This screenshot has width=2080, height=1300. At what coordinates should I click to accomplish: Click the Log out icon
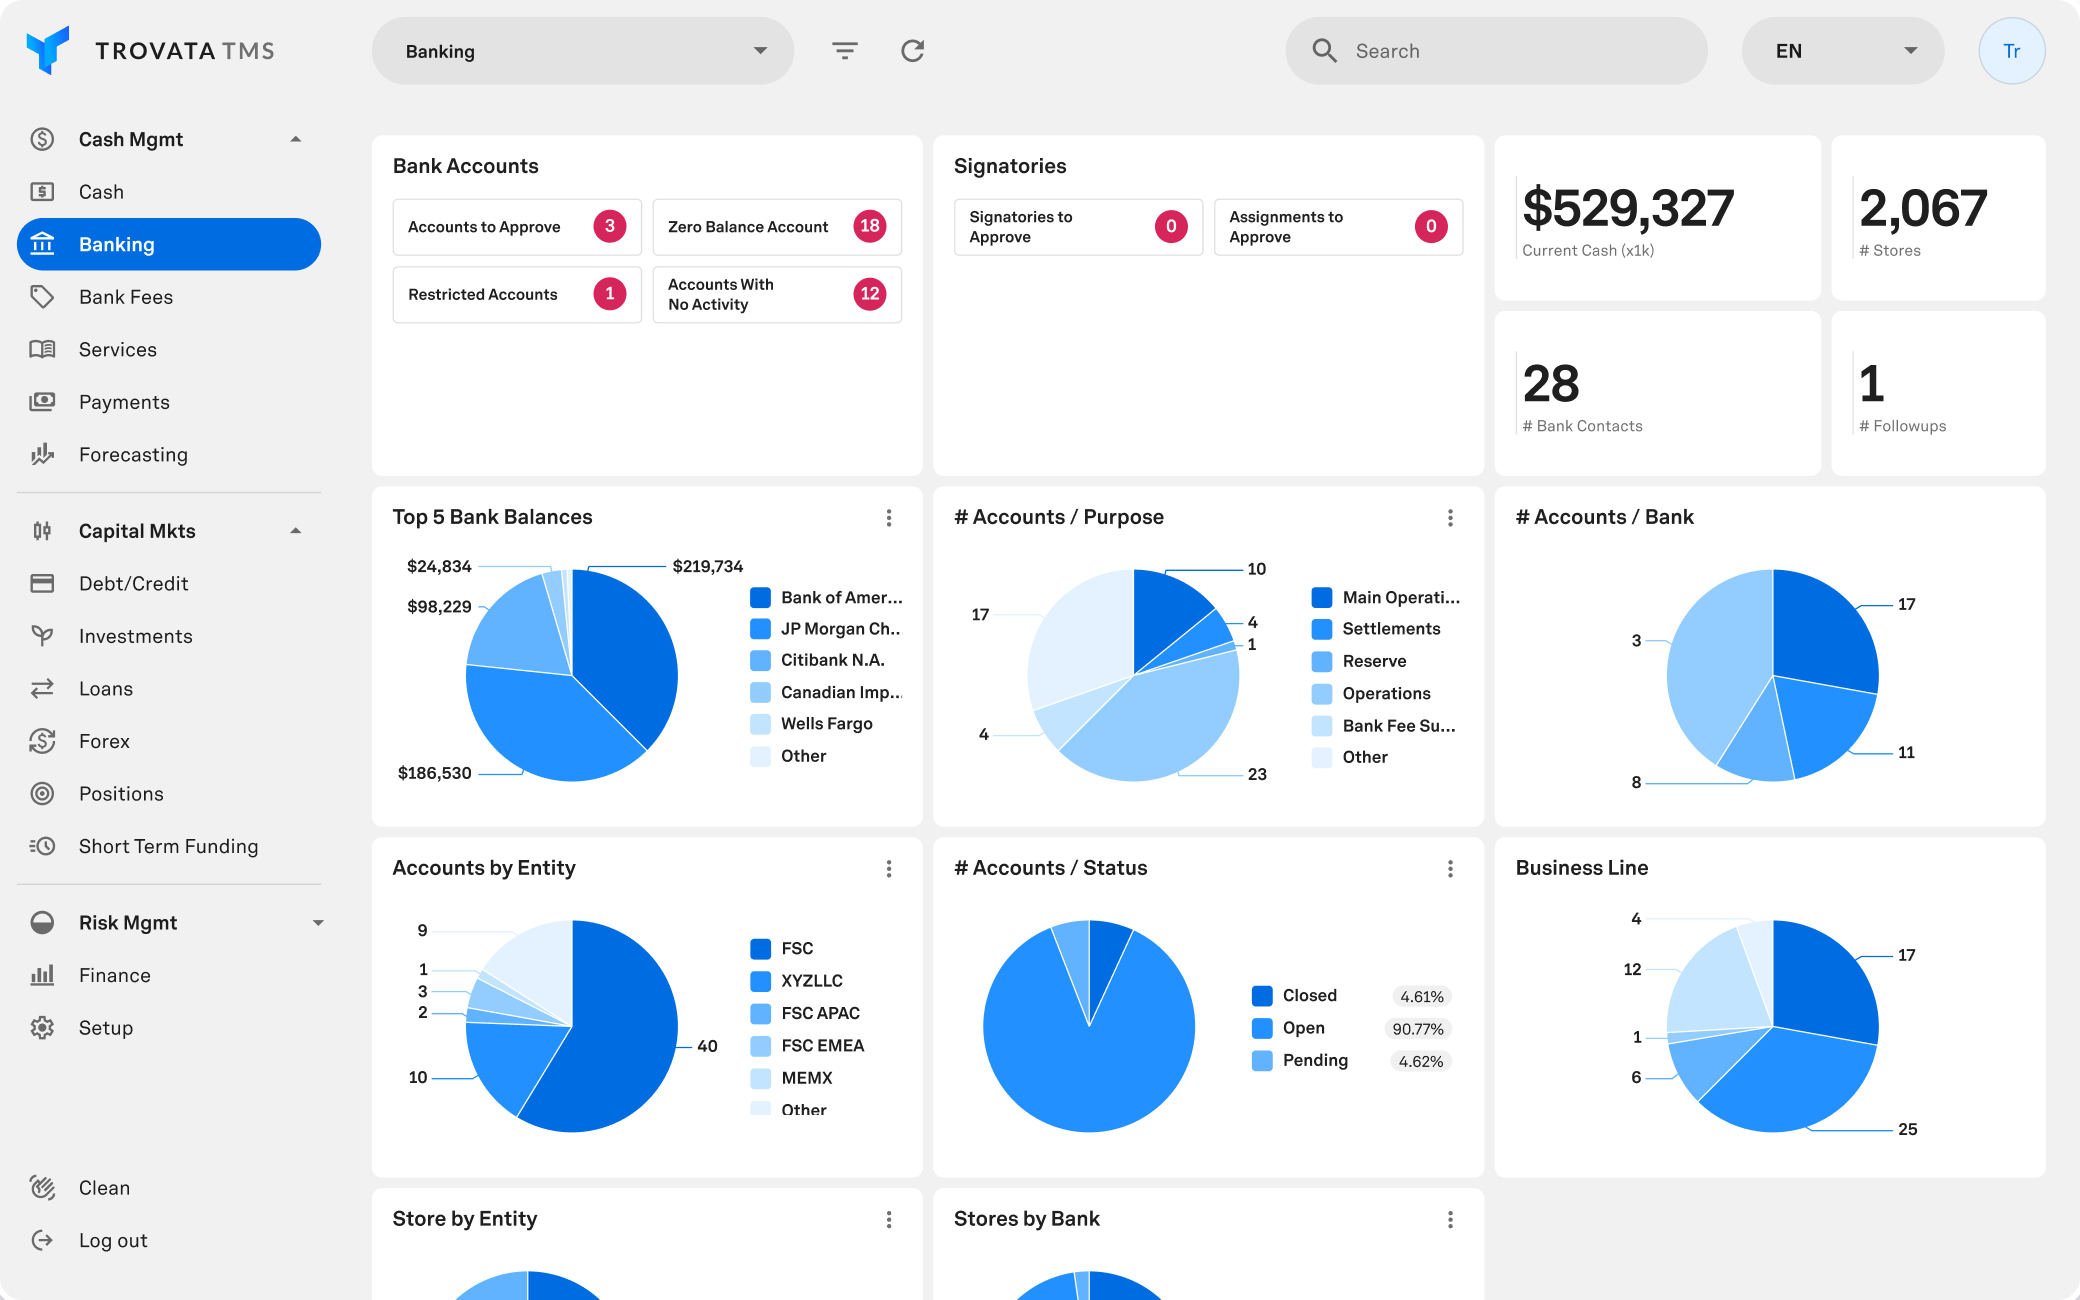(x=42, y=1240)
